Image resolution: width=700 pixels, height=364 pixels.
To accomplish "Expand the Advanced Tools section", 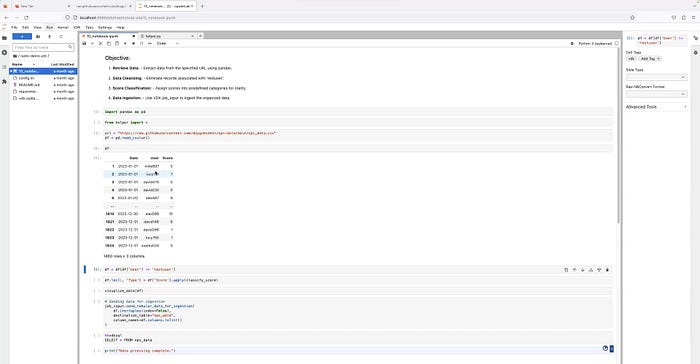I will point(656,107).
